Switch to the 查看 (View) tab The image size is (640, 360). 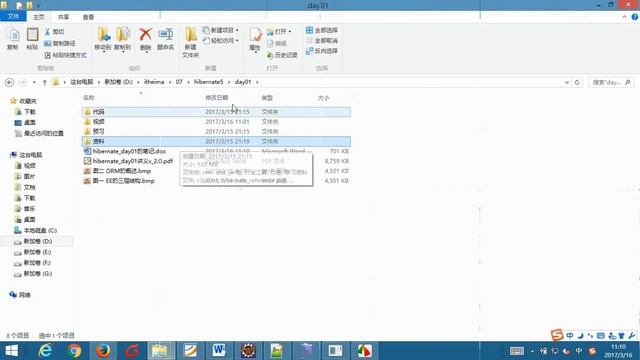pyautogui.click(x=88, y=17)
